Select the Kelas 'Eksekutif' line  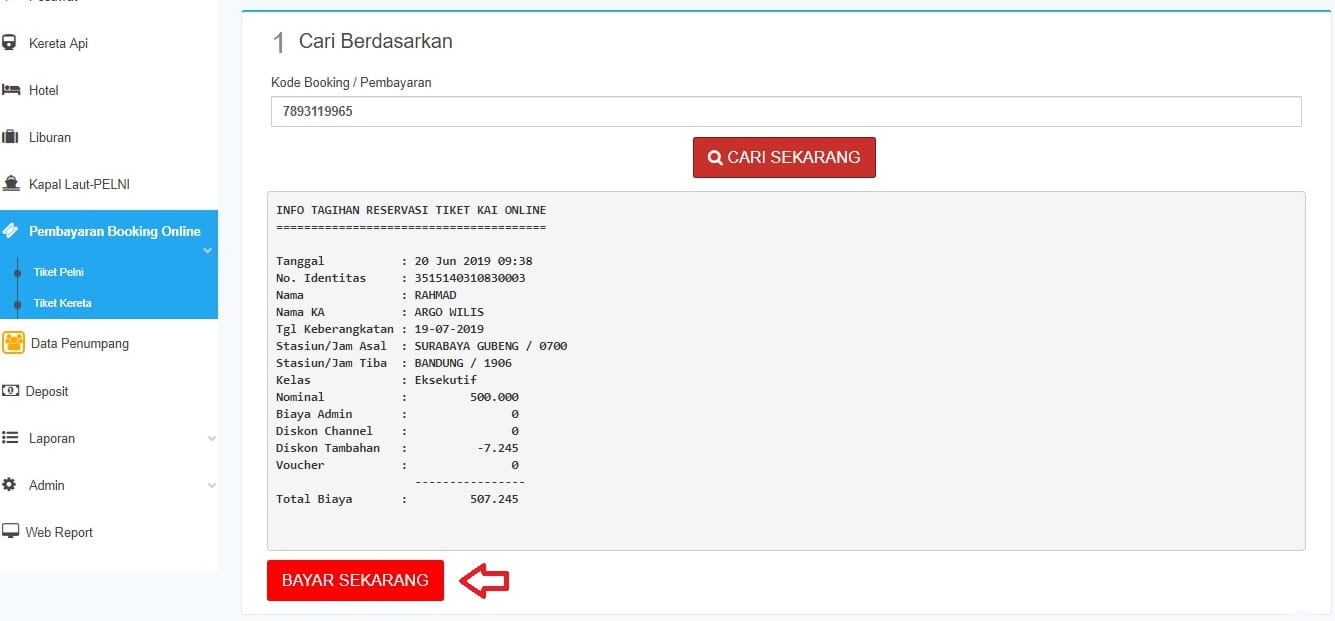coord(377,380)
